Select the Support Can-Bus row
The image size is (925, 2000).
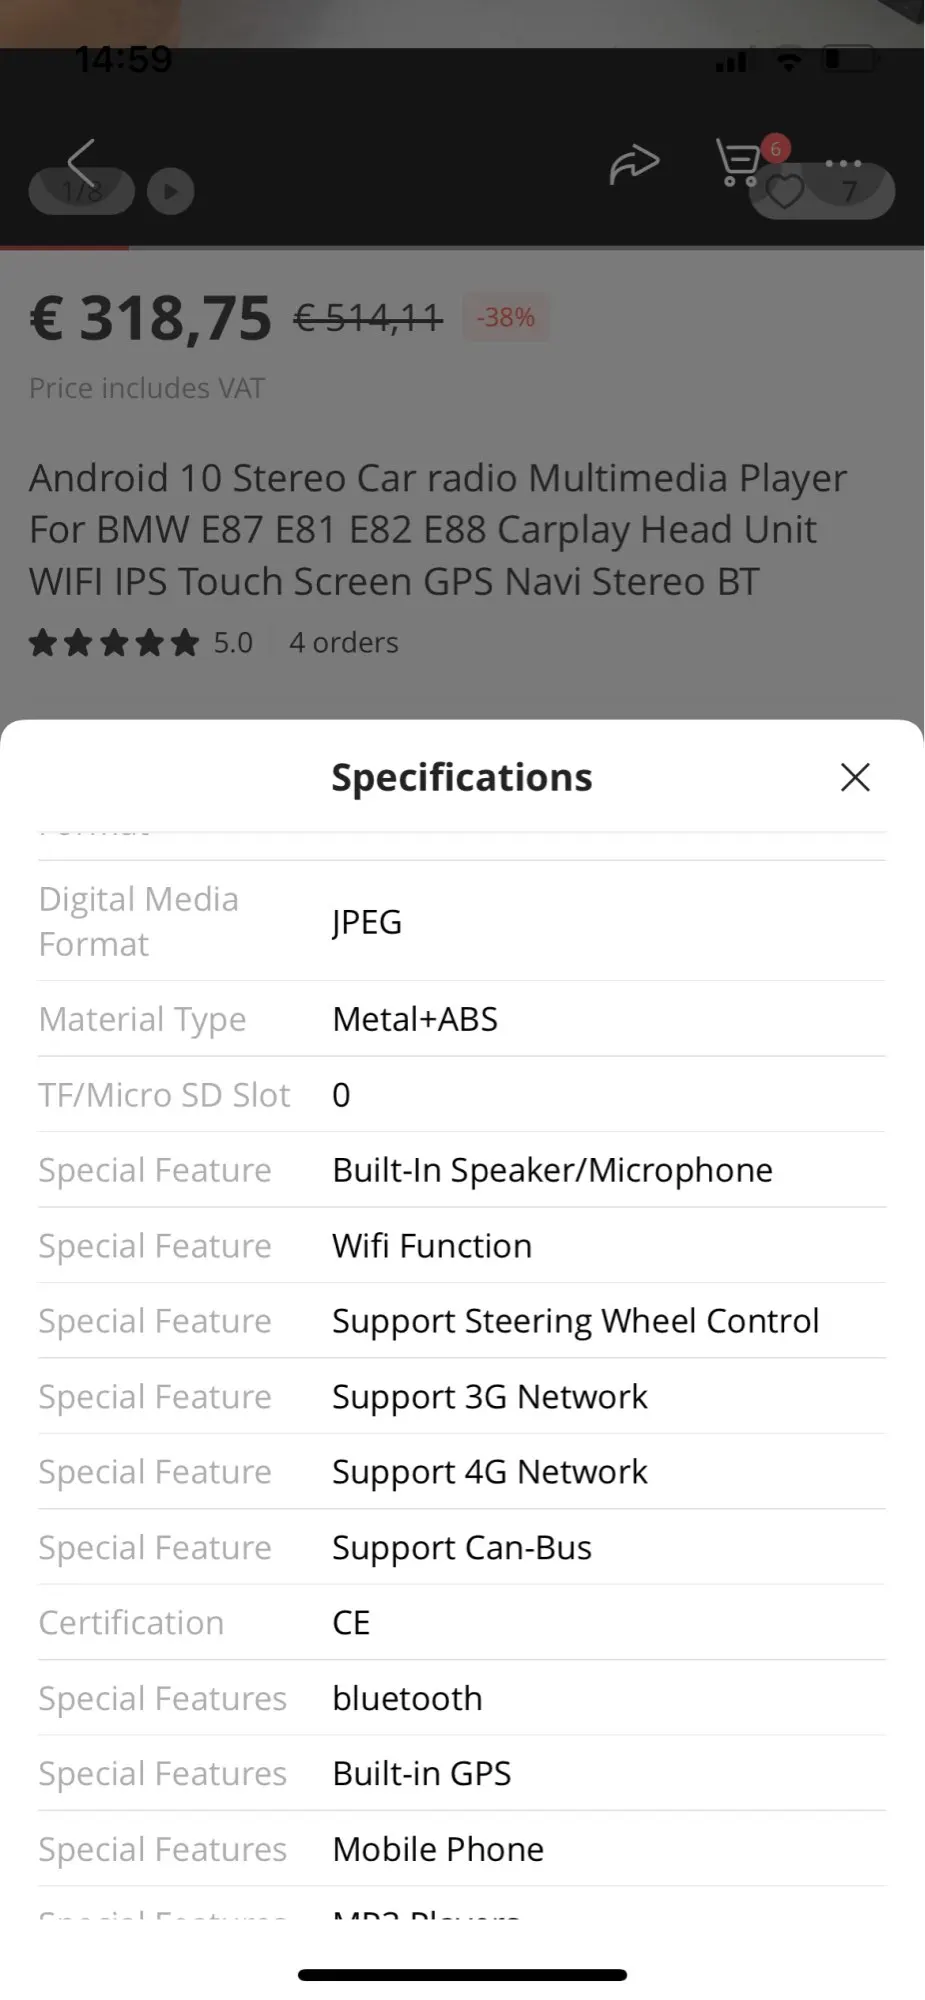click(x=461, y=1548)
